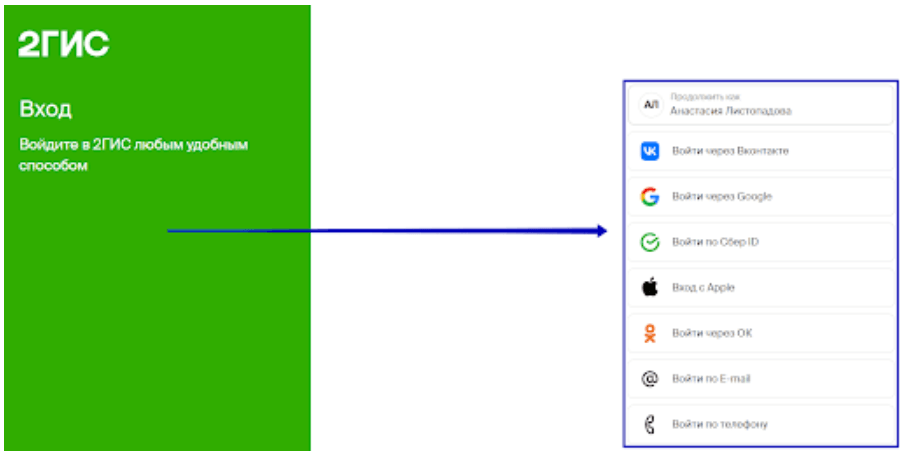The width and height of the screenshot is (916, 471).
Task: Click the green Sber ID checkmark icon
Action: point(650,242)
